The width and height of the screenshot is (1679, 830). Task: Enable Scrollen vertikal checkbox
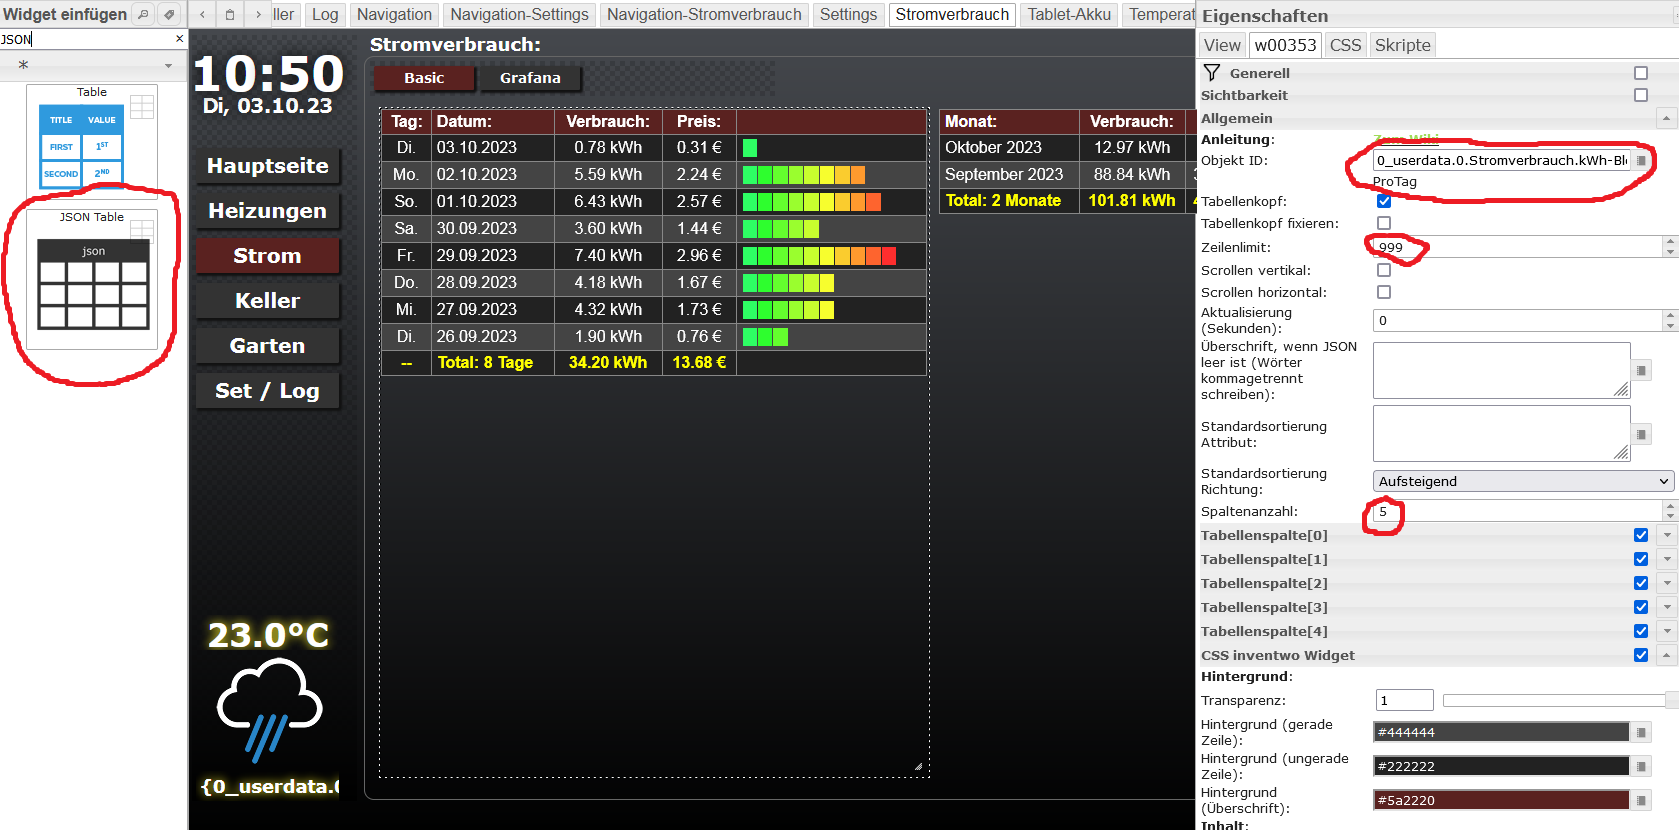(1384, 270)
